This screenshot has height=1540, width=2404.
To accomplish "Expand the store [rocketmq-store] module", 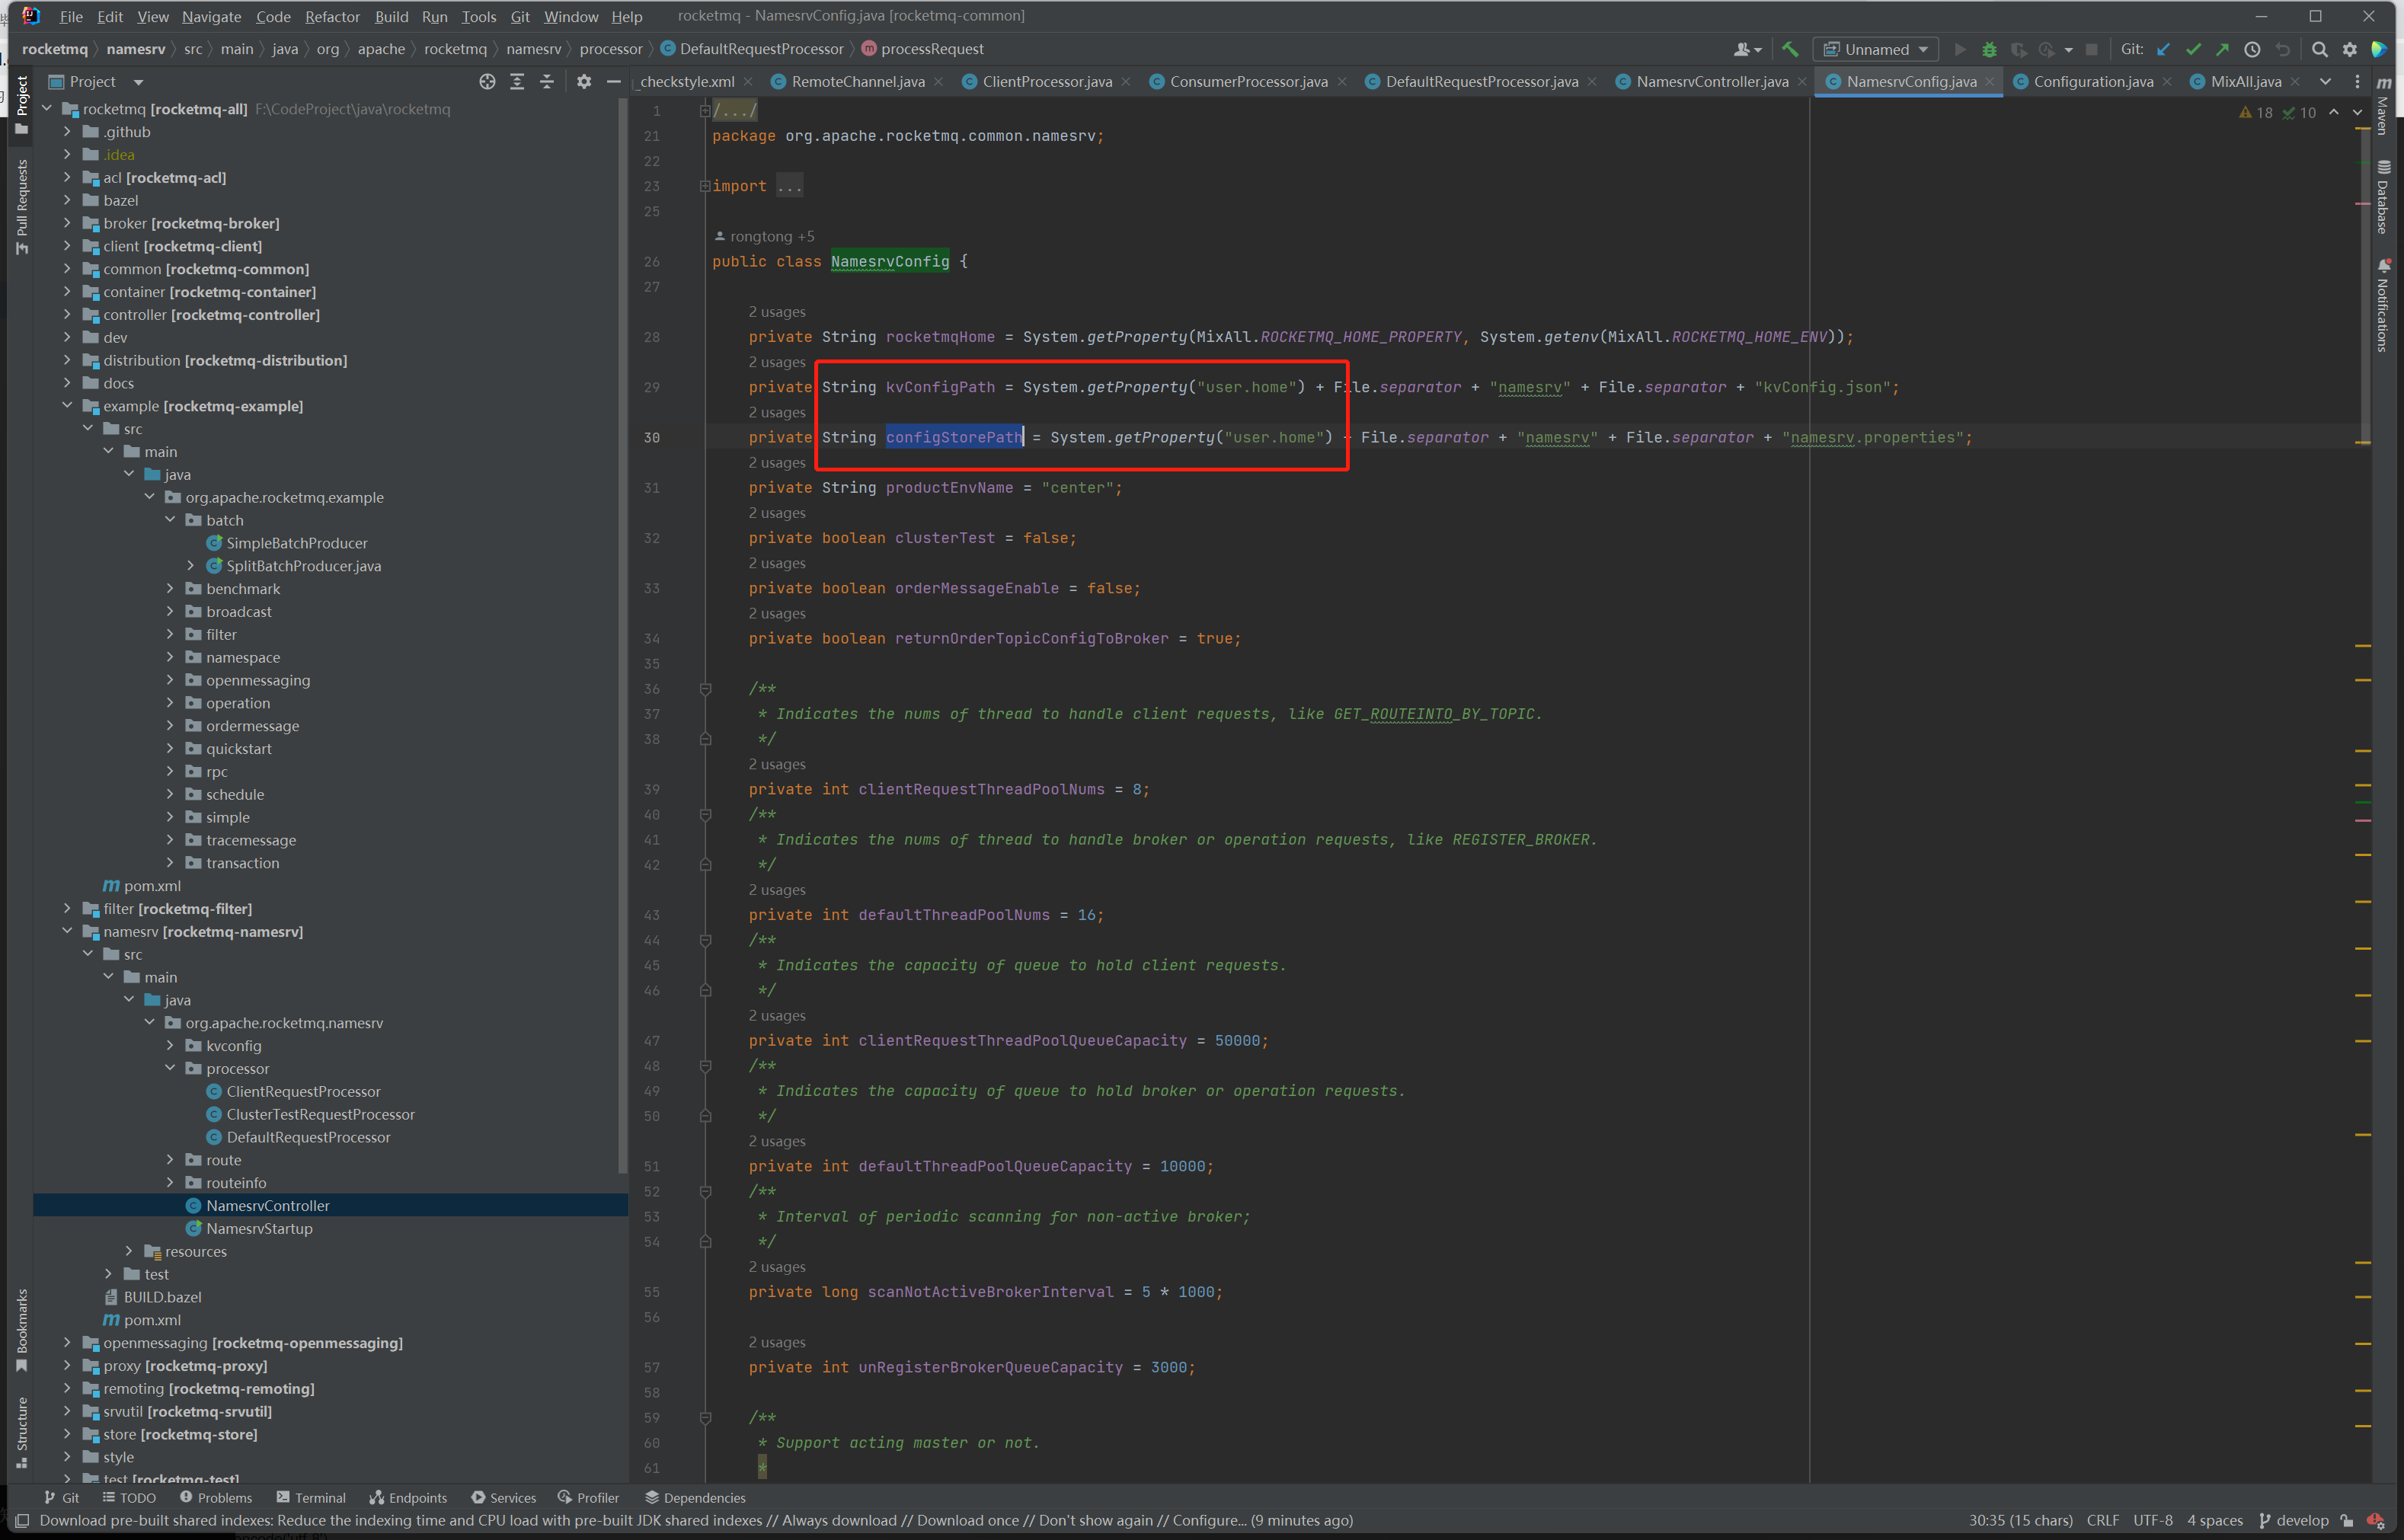I will coord(67,1434).
